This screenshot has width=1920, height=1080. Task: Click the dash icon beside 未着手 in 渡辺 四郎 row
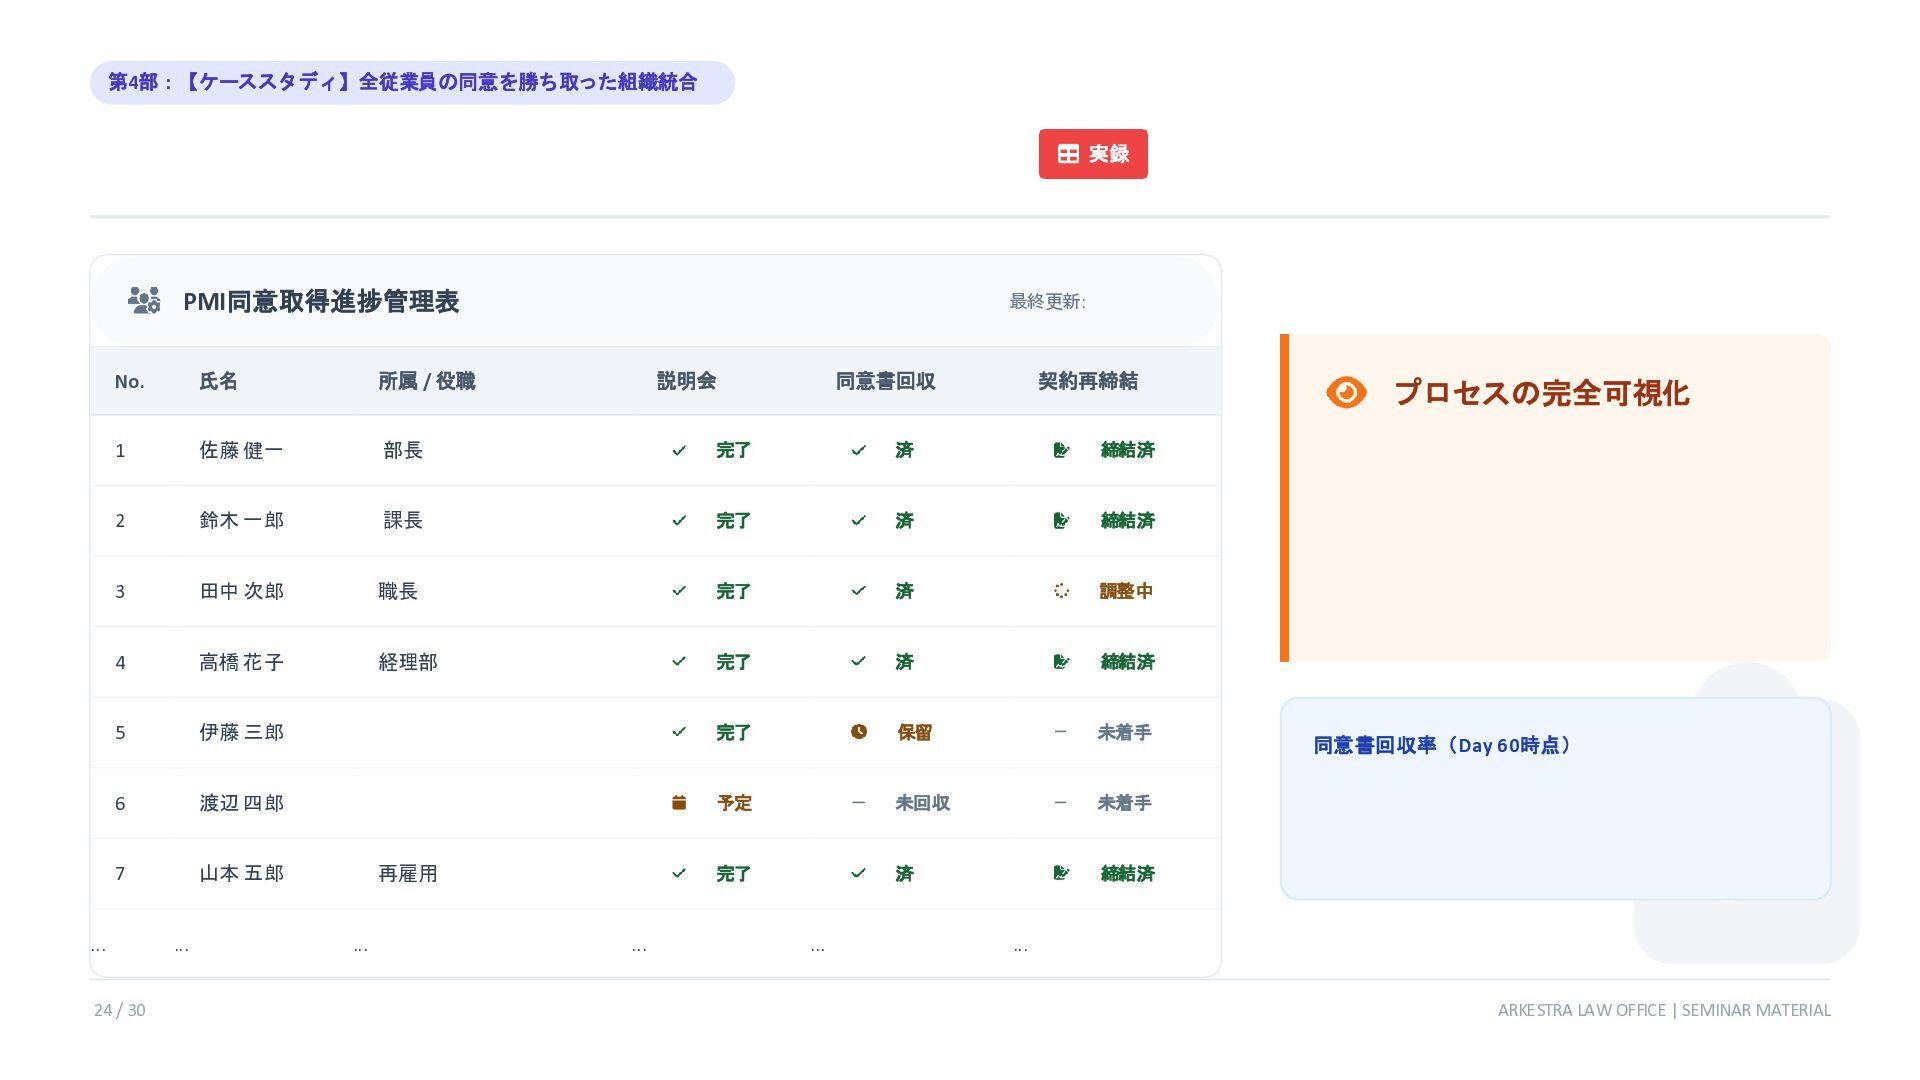pos(1060,802)
